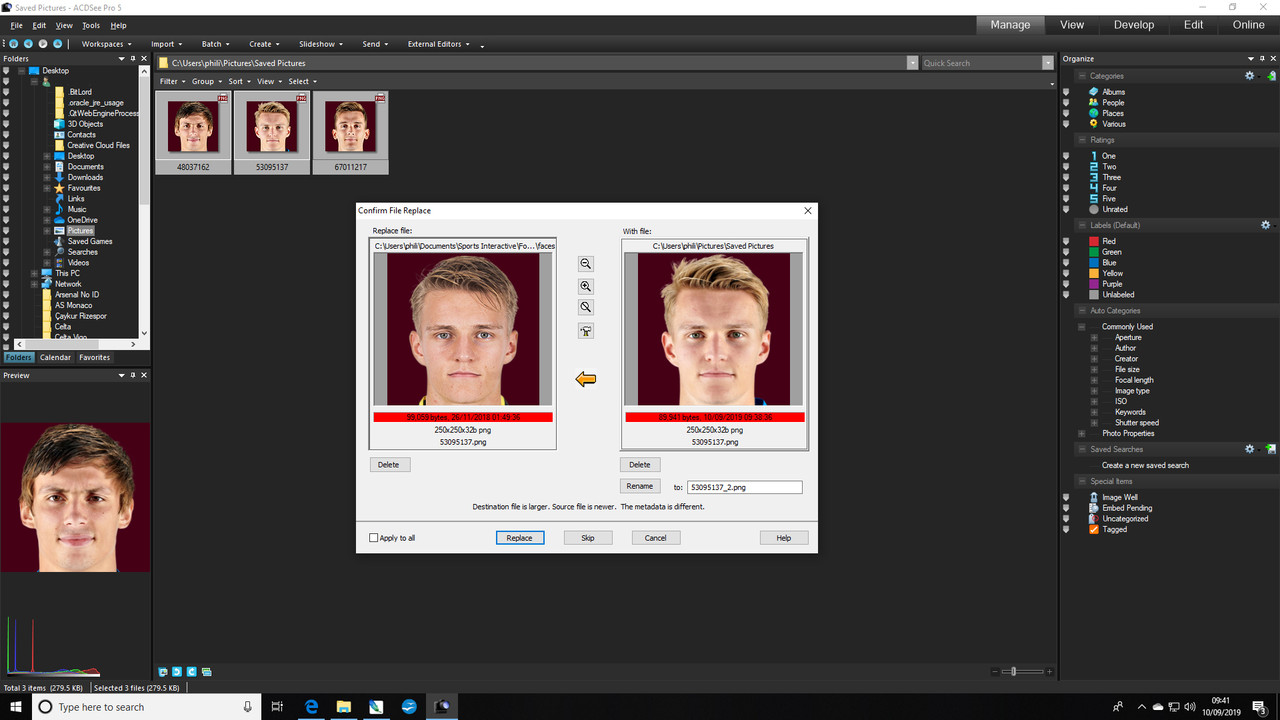The image size is (1280, 720).
Task: Open the Sort dropdown above thumbnails
Action: pos(238,81)
